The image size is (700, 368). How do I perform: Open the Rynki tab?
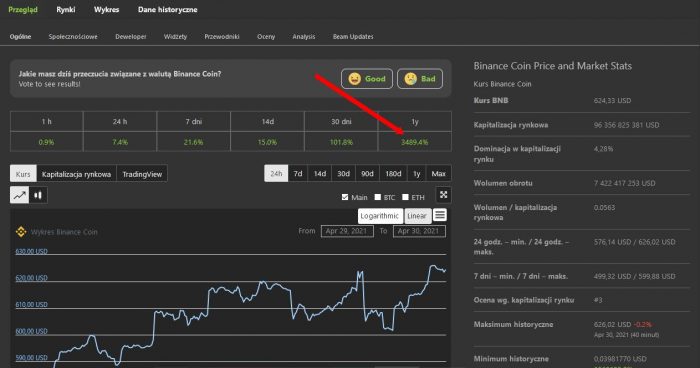66,9
